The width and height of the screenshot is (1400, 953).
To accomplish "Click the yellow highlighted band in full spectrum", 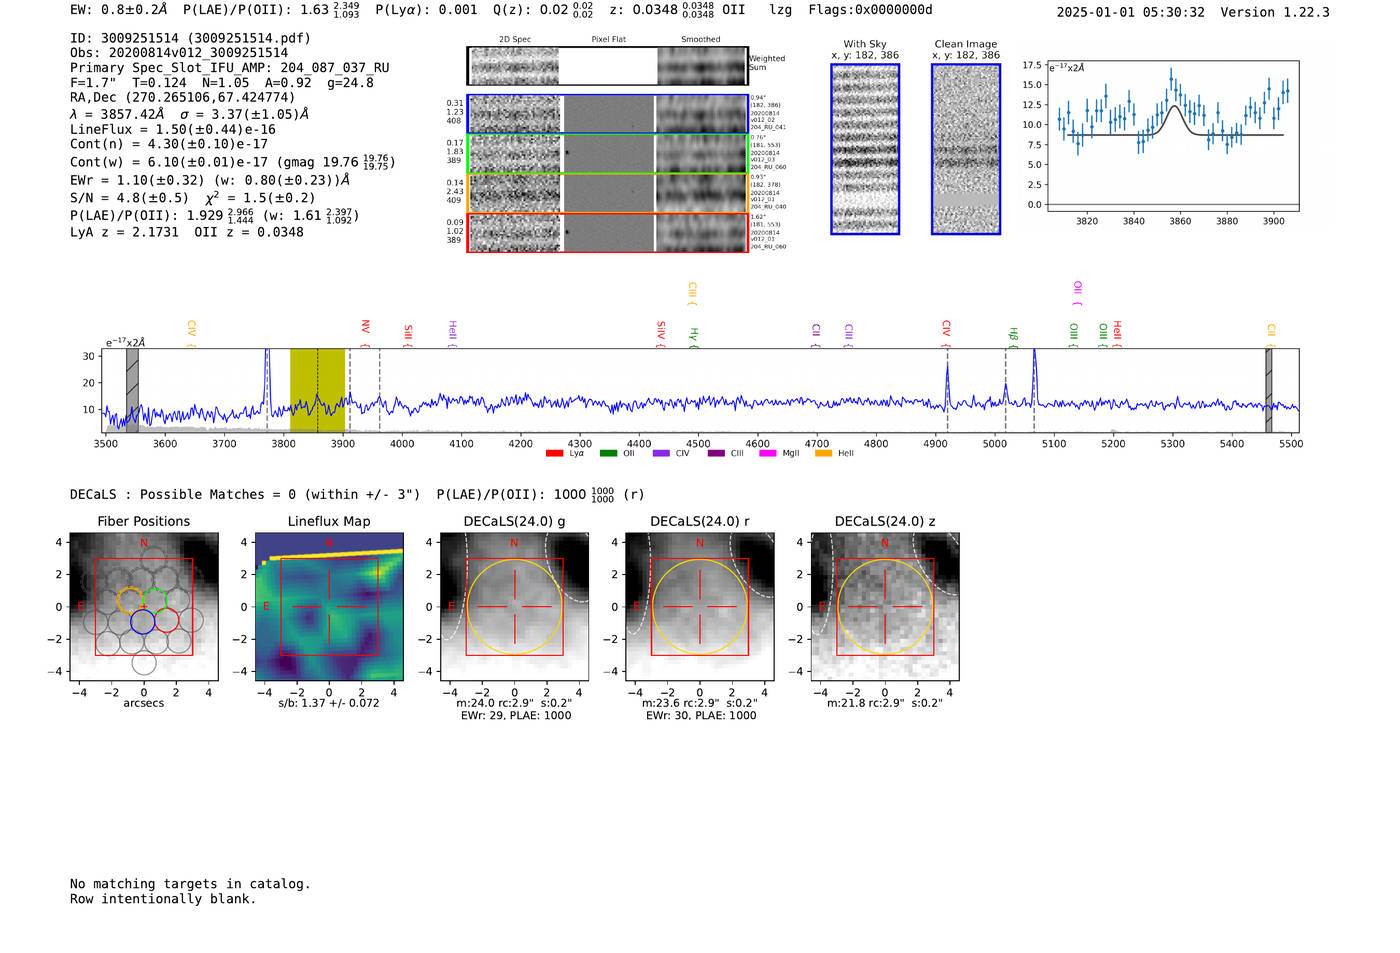I will coord(317,390).
